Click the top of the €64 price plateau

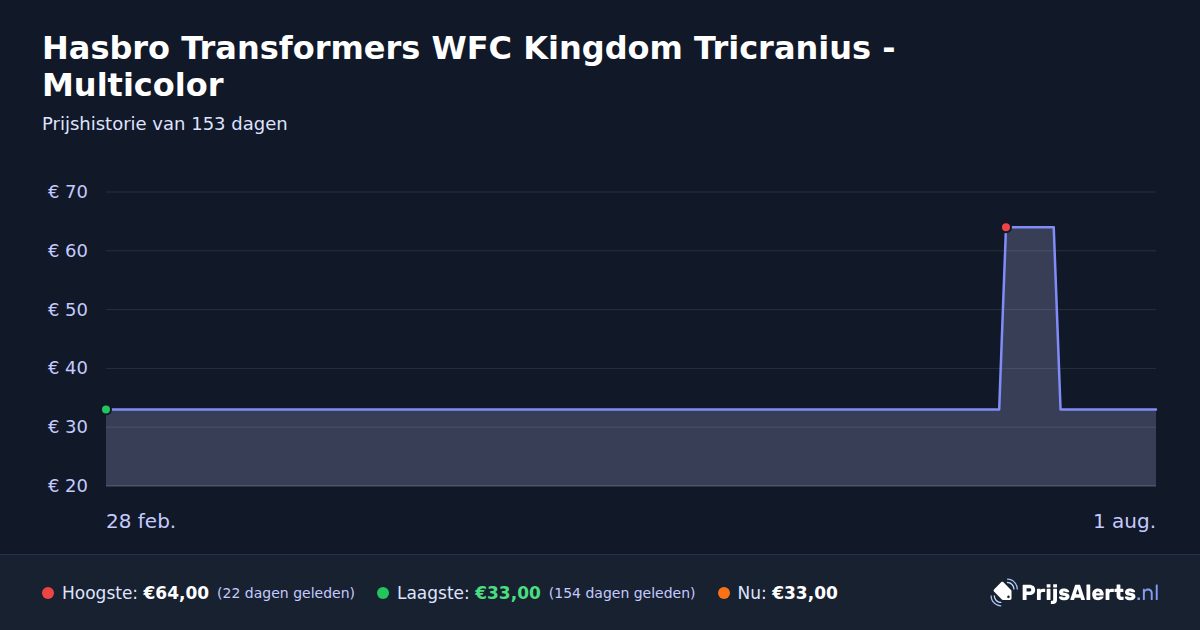click(1030, 227)
